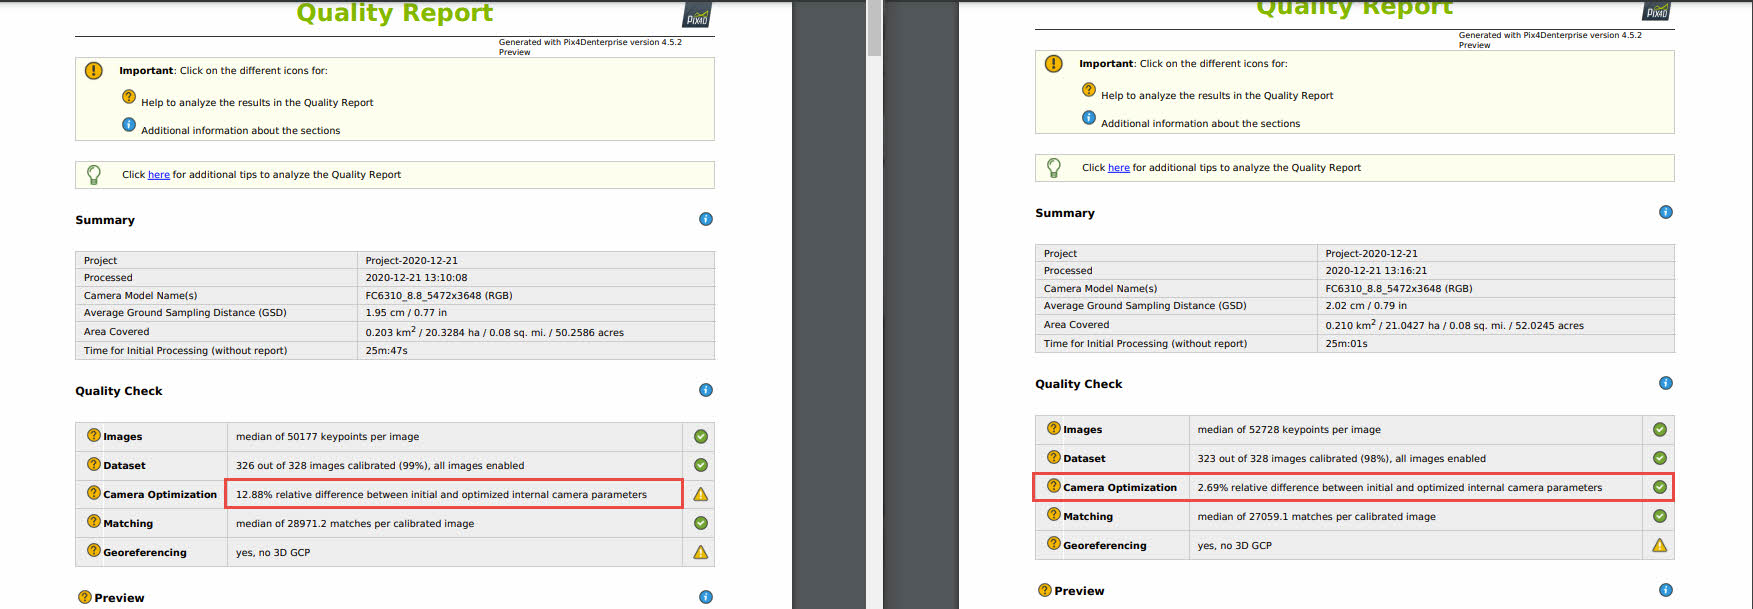Click info icon next to 'Additional information' in left report

coord(129,125)
